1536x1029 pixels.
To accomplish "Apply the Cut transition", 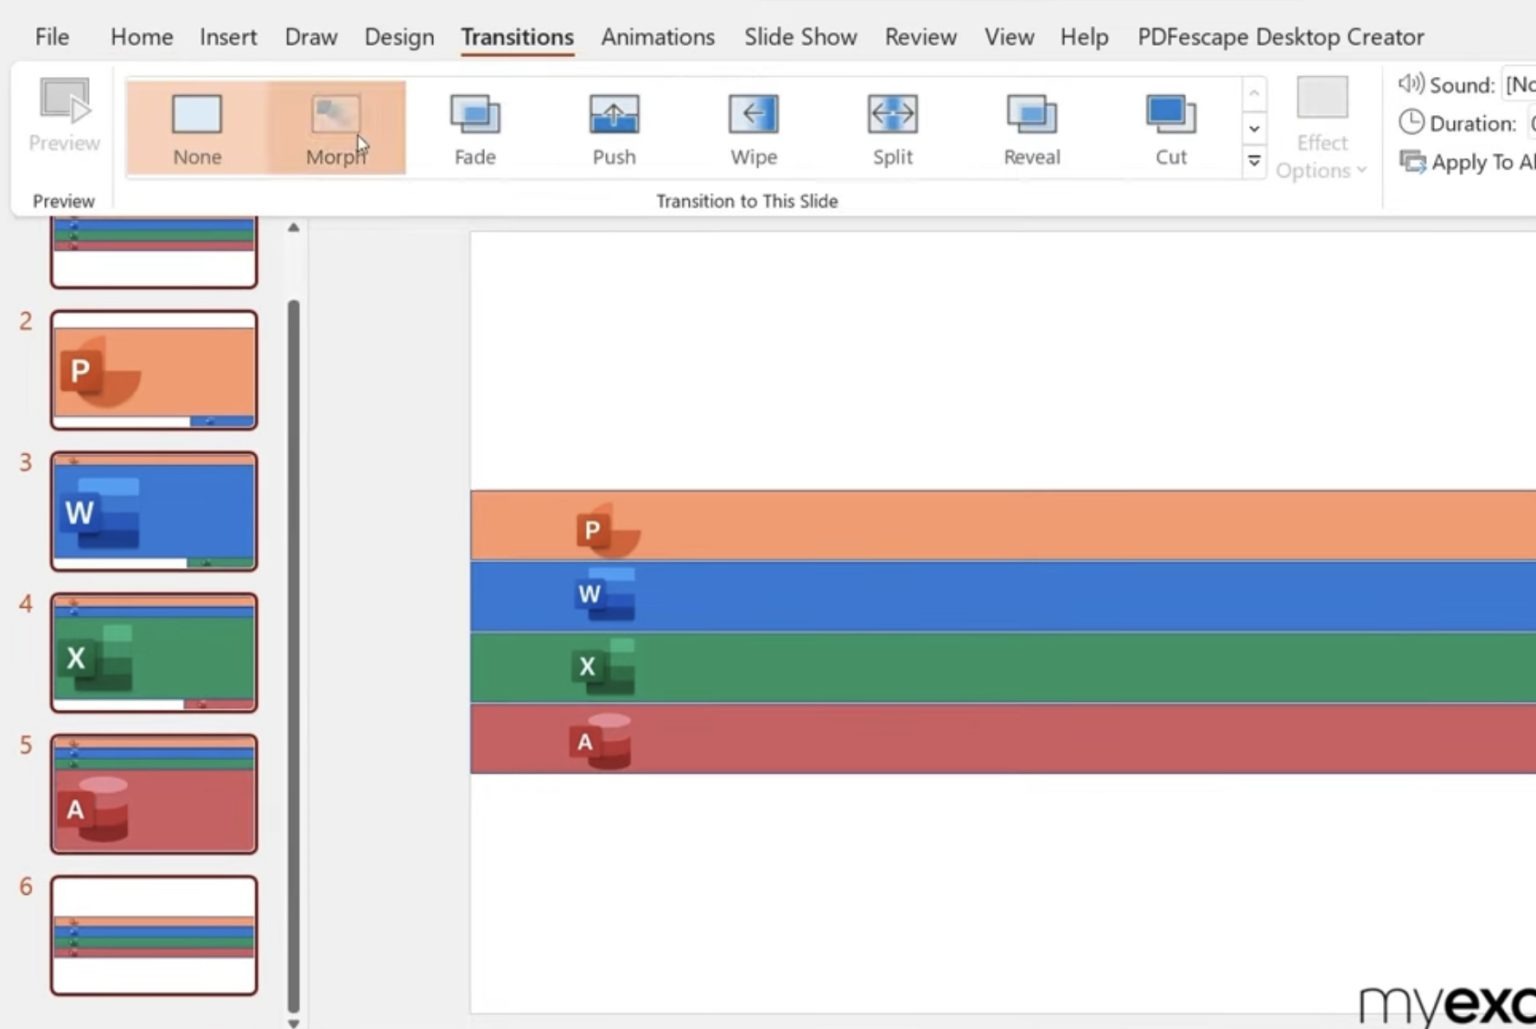I will click(1170, 125).
